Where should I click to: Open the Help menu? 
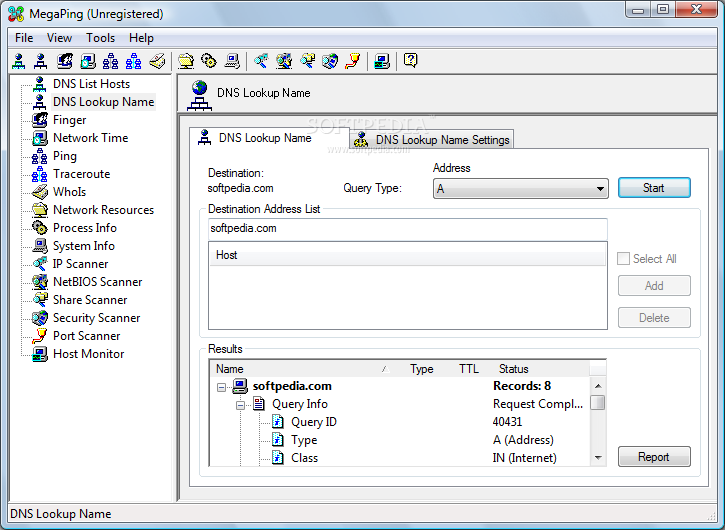click(x=141, y=38)
